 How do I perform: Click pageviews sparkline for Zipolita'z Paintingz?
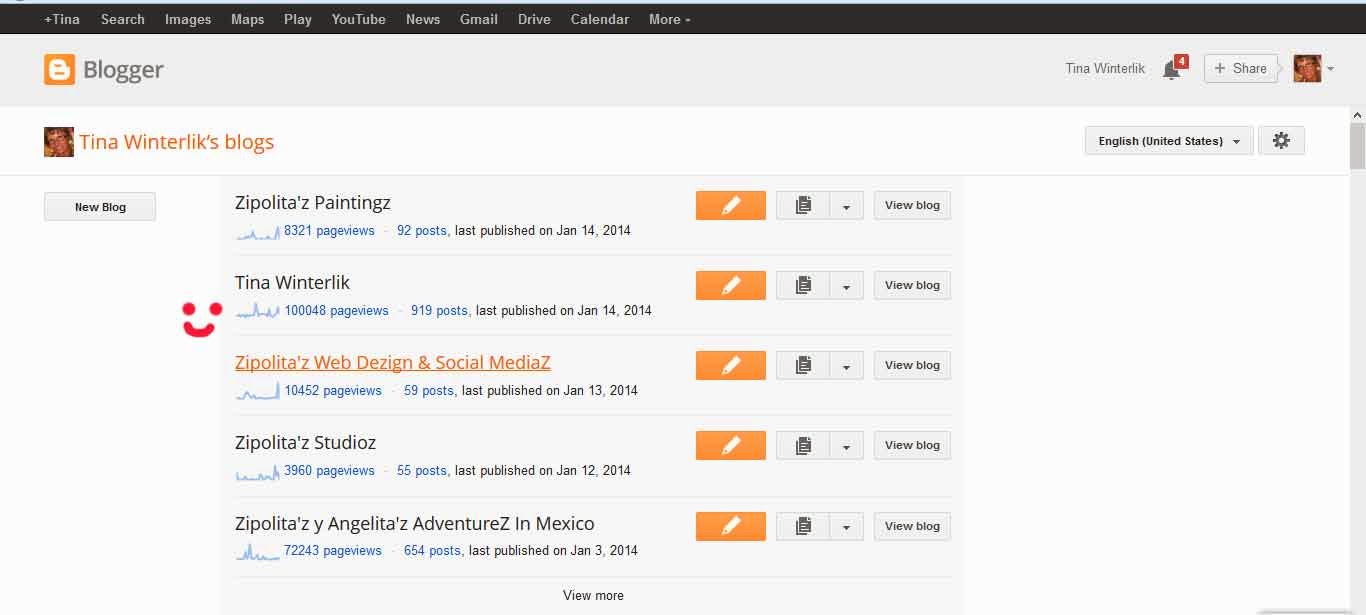pyautogui.click(x=258, y=232)
